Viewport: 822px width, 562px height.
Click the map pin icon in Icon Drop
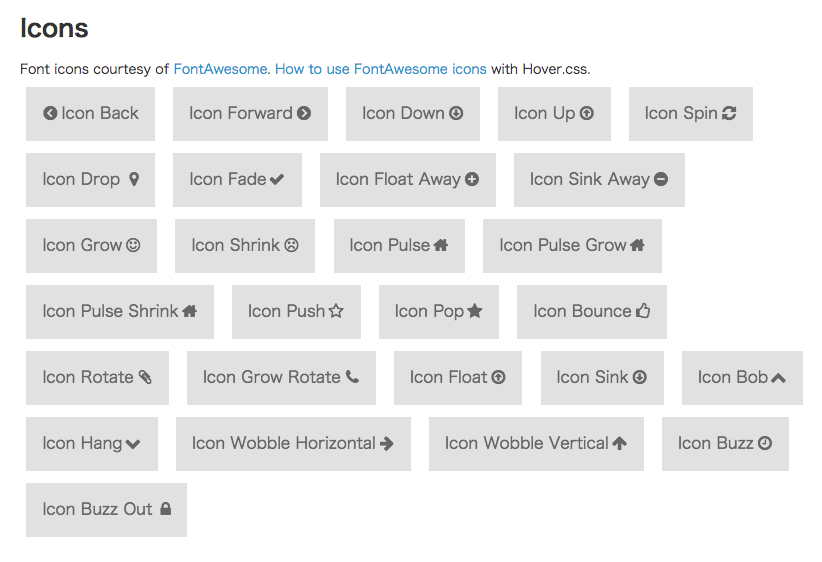pyautogui.click(x=134, y=179)
